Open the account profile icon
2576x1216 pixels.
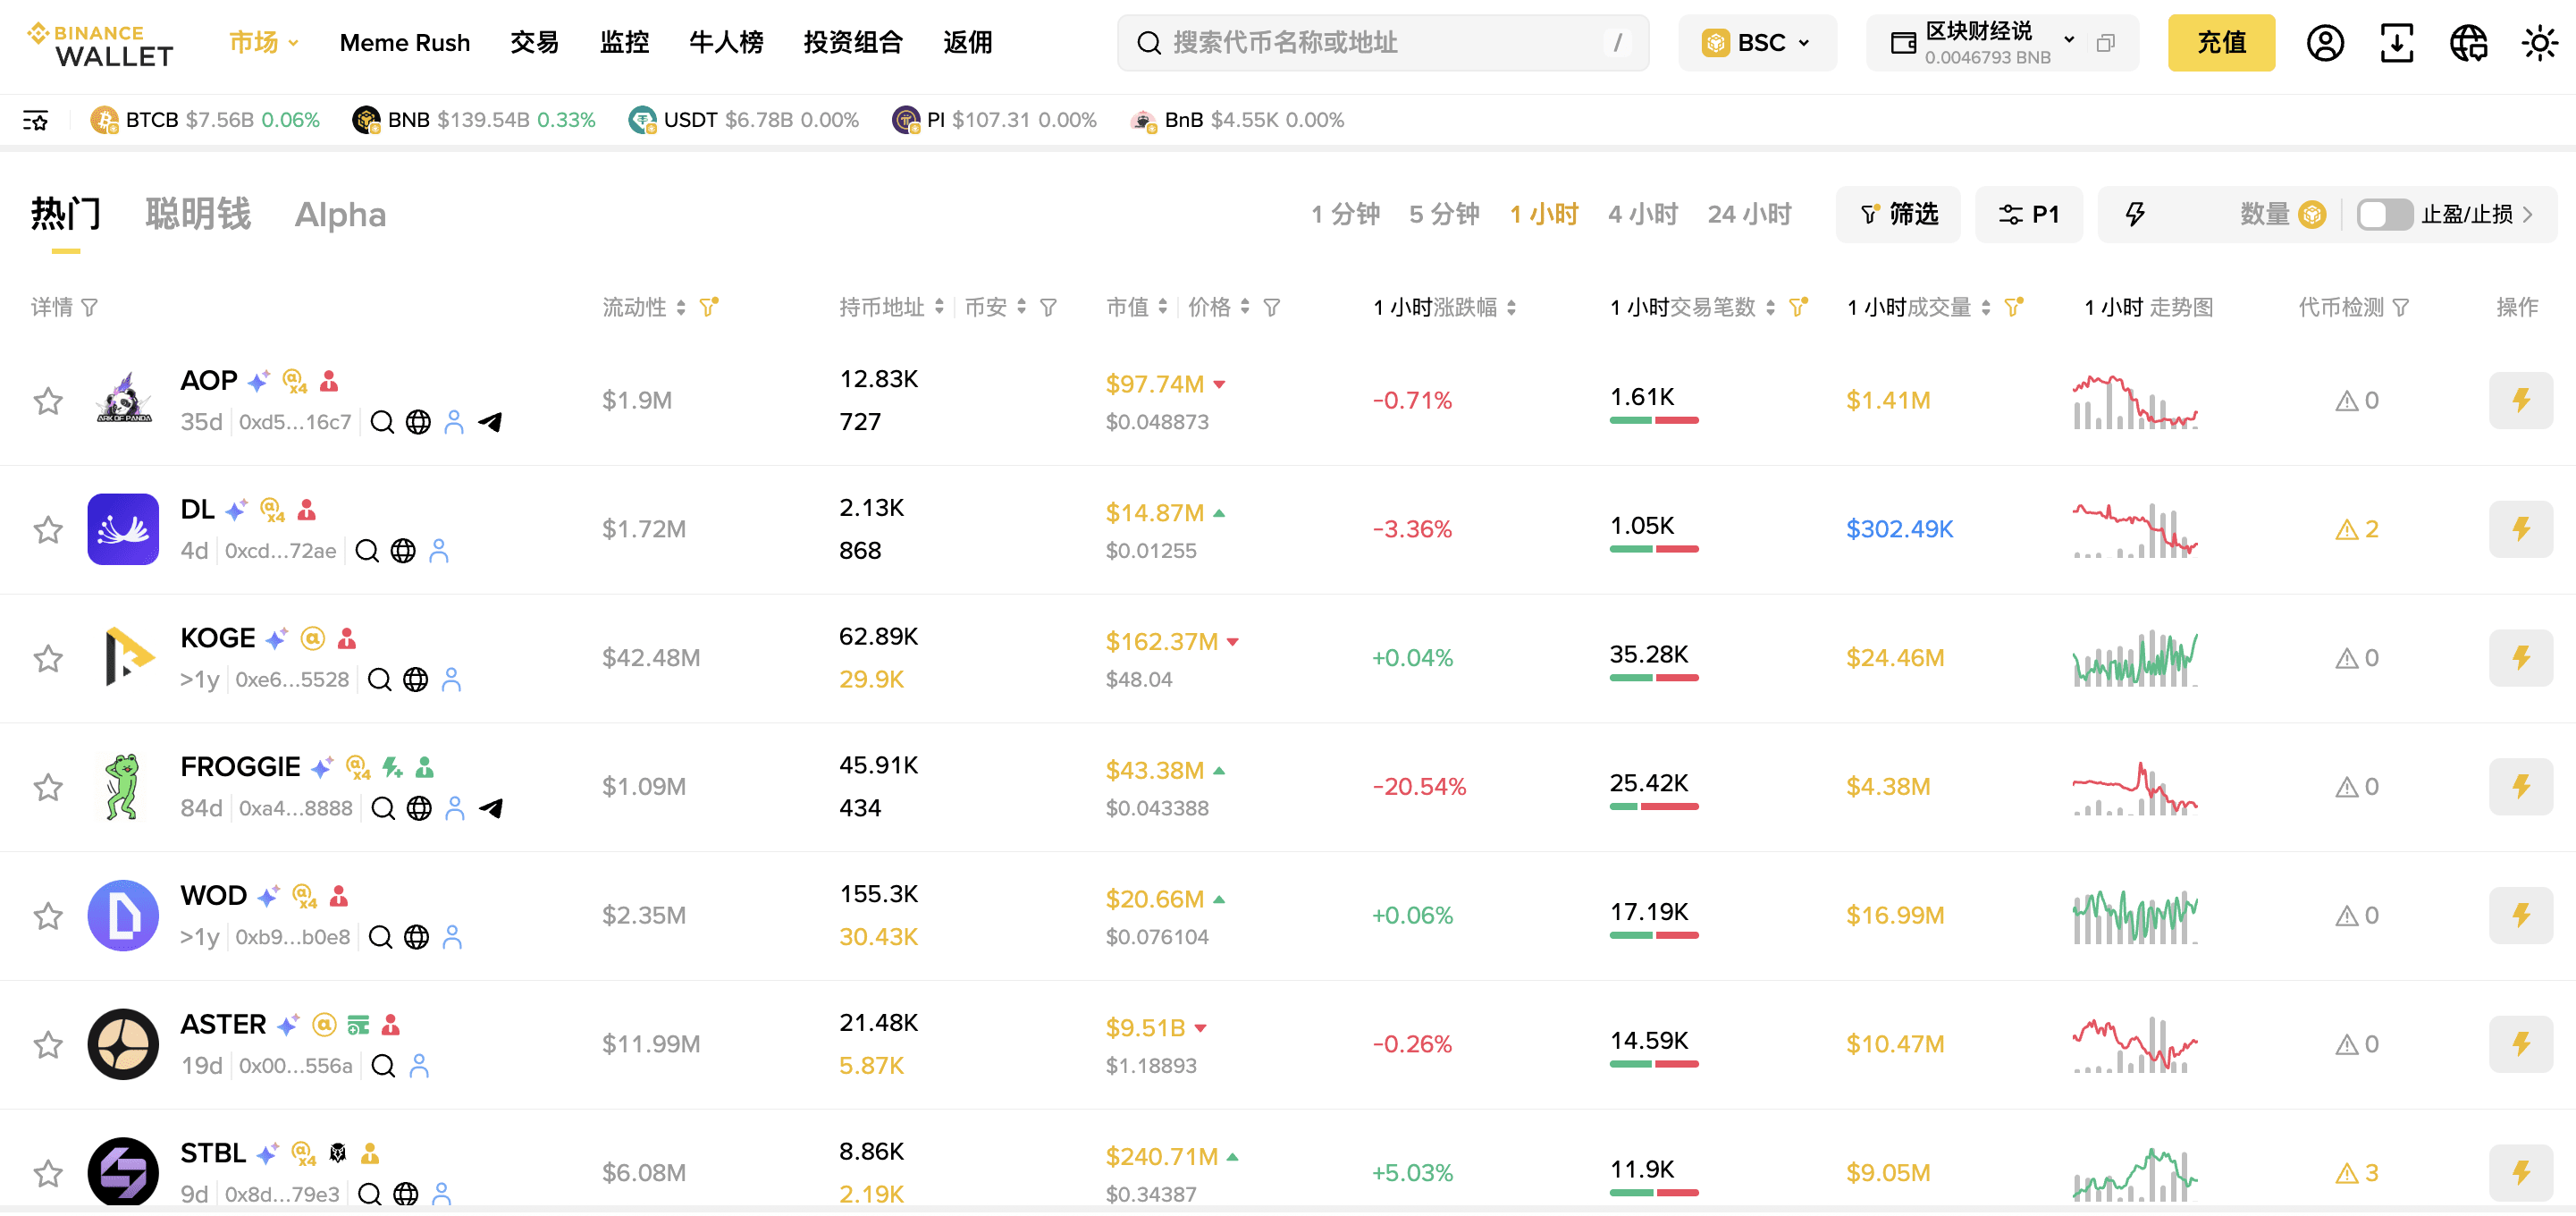(x=2324, y=43)
